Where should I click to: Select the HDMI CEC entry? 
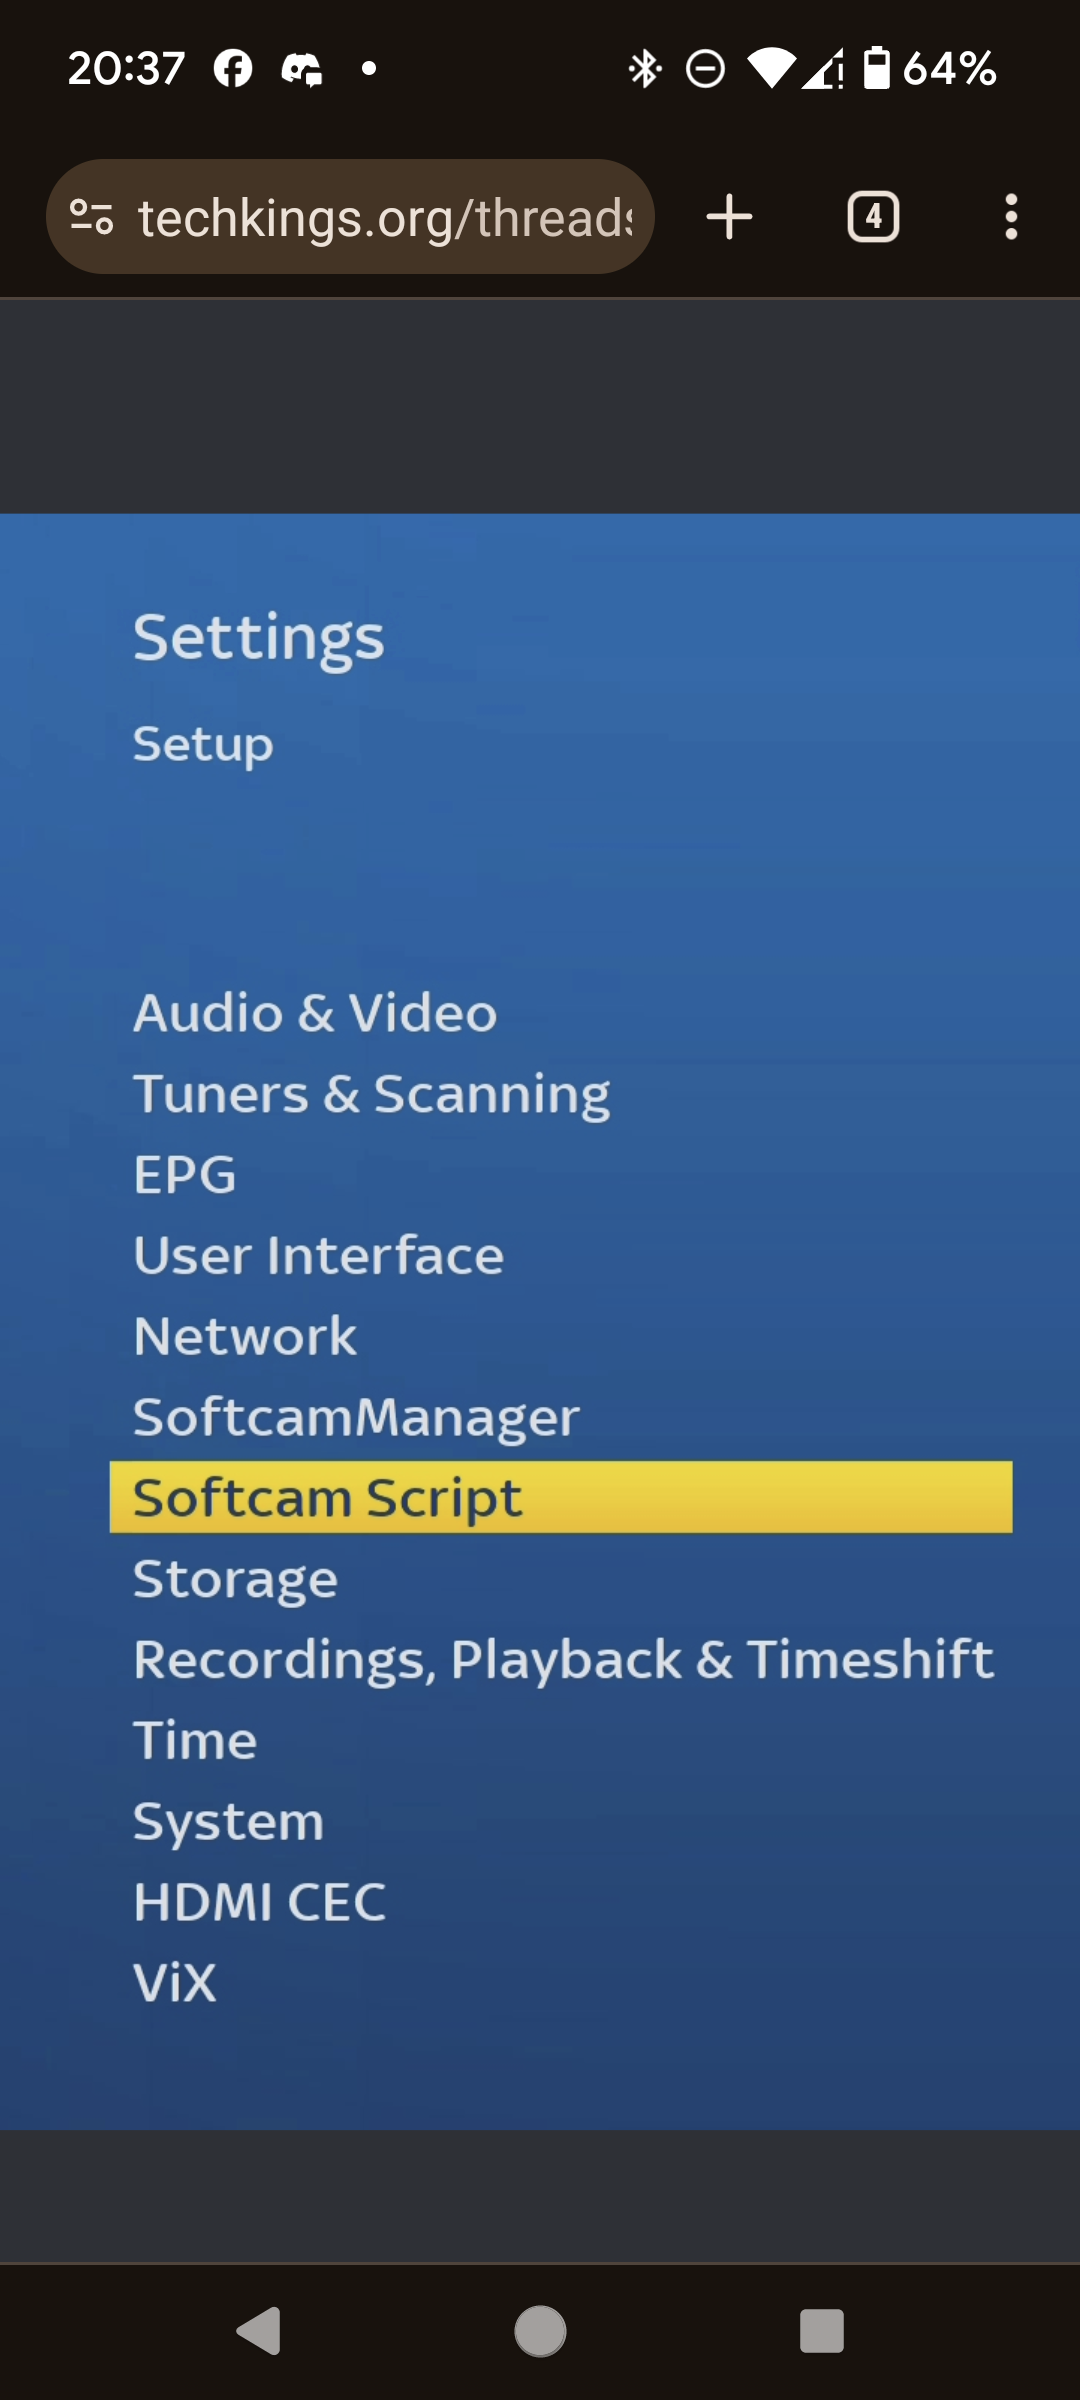click(260, 1902)
